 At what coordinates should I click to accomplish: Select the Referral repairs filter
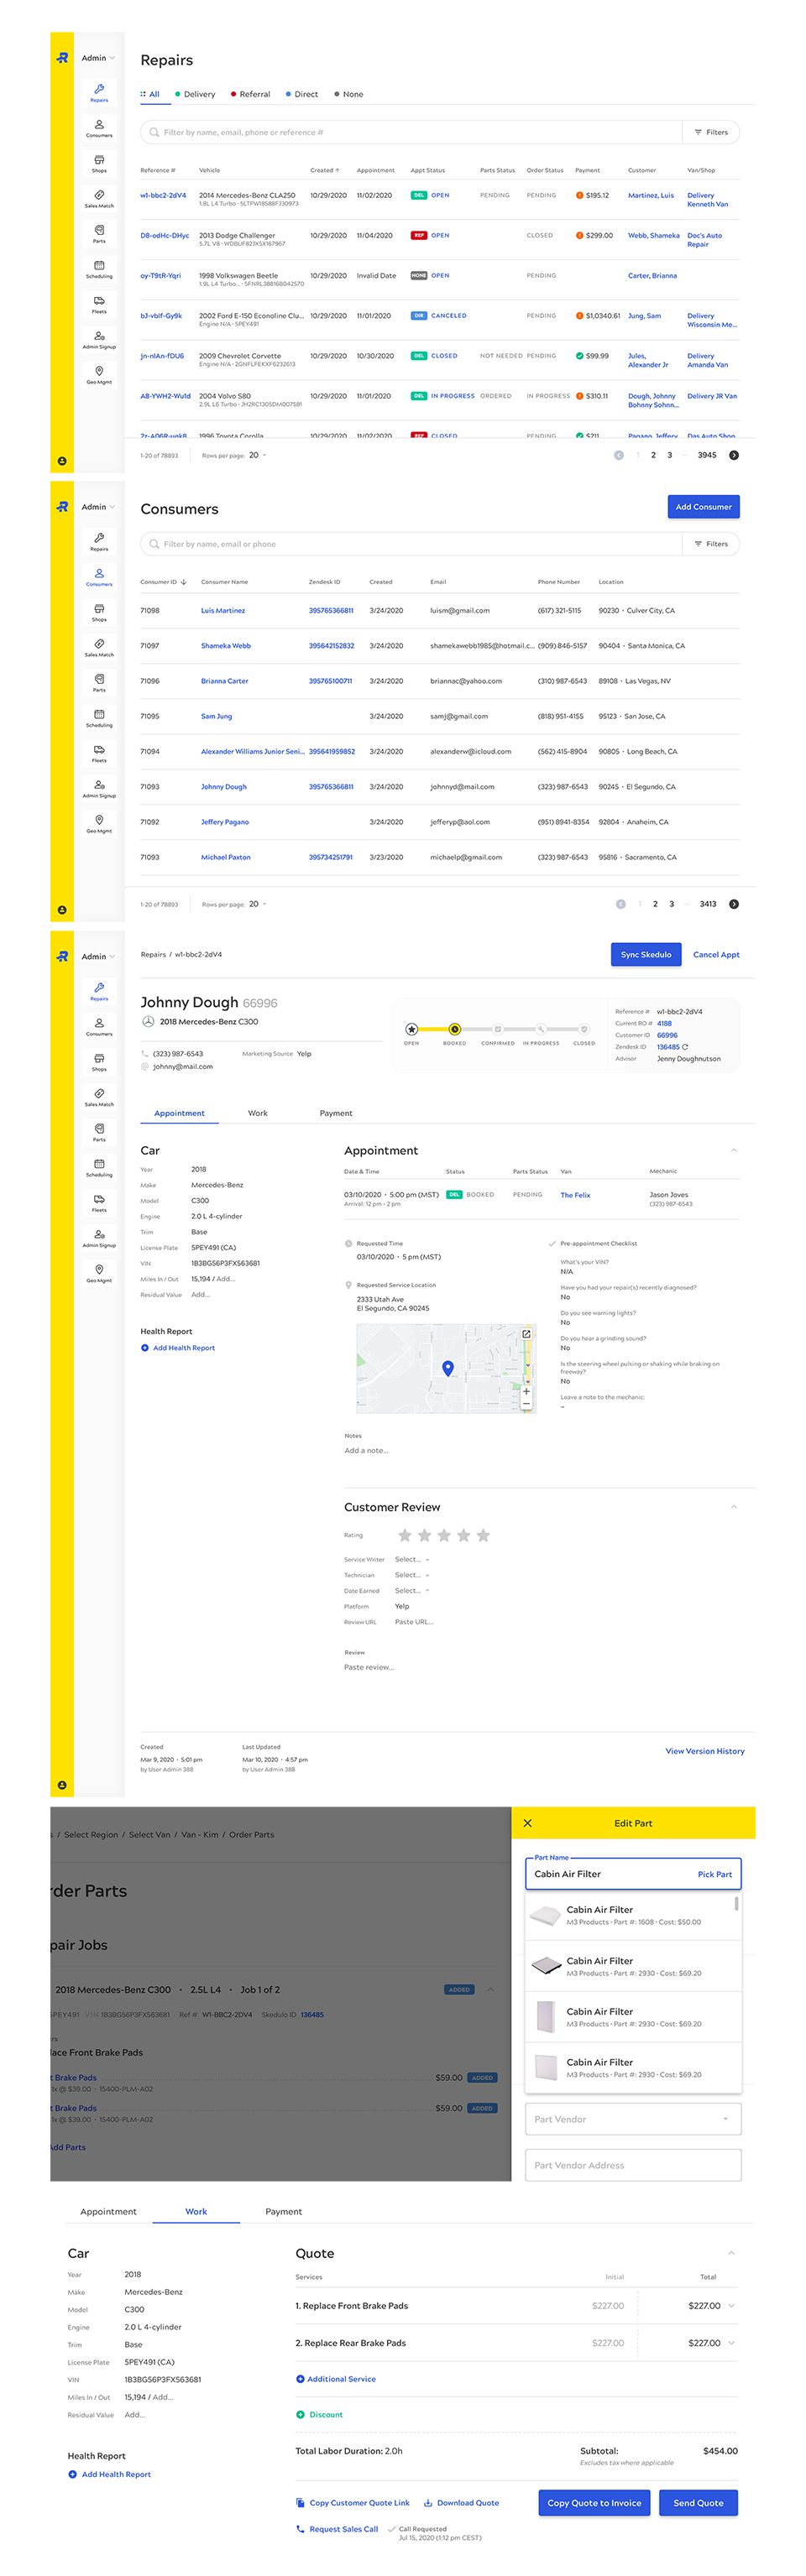coord(251,95)
